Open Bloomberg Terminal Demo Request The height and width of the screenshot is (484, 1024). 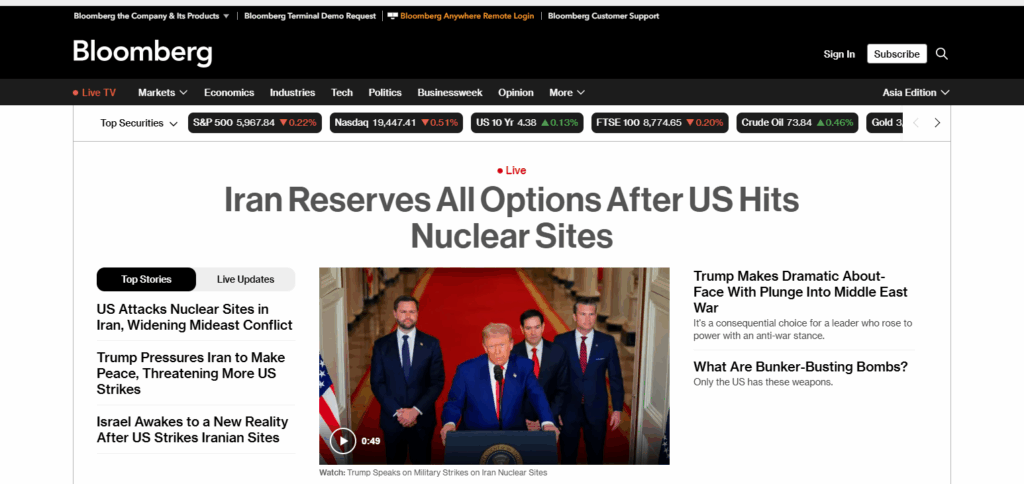[310, 16]
